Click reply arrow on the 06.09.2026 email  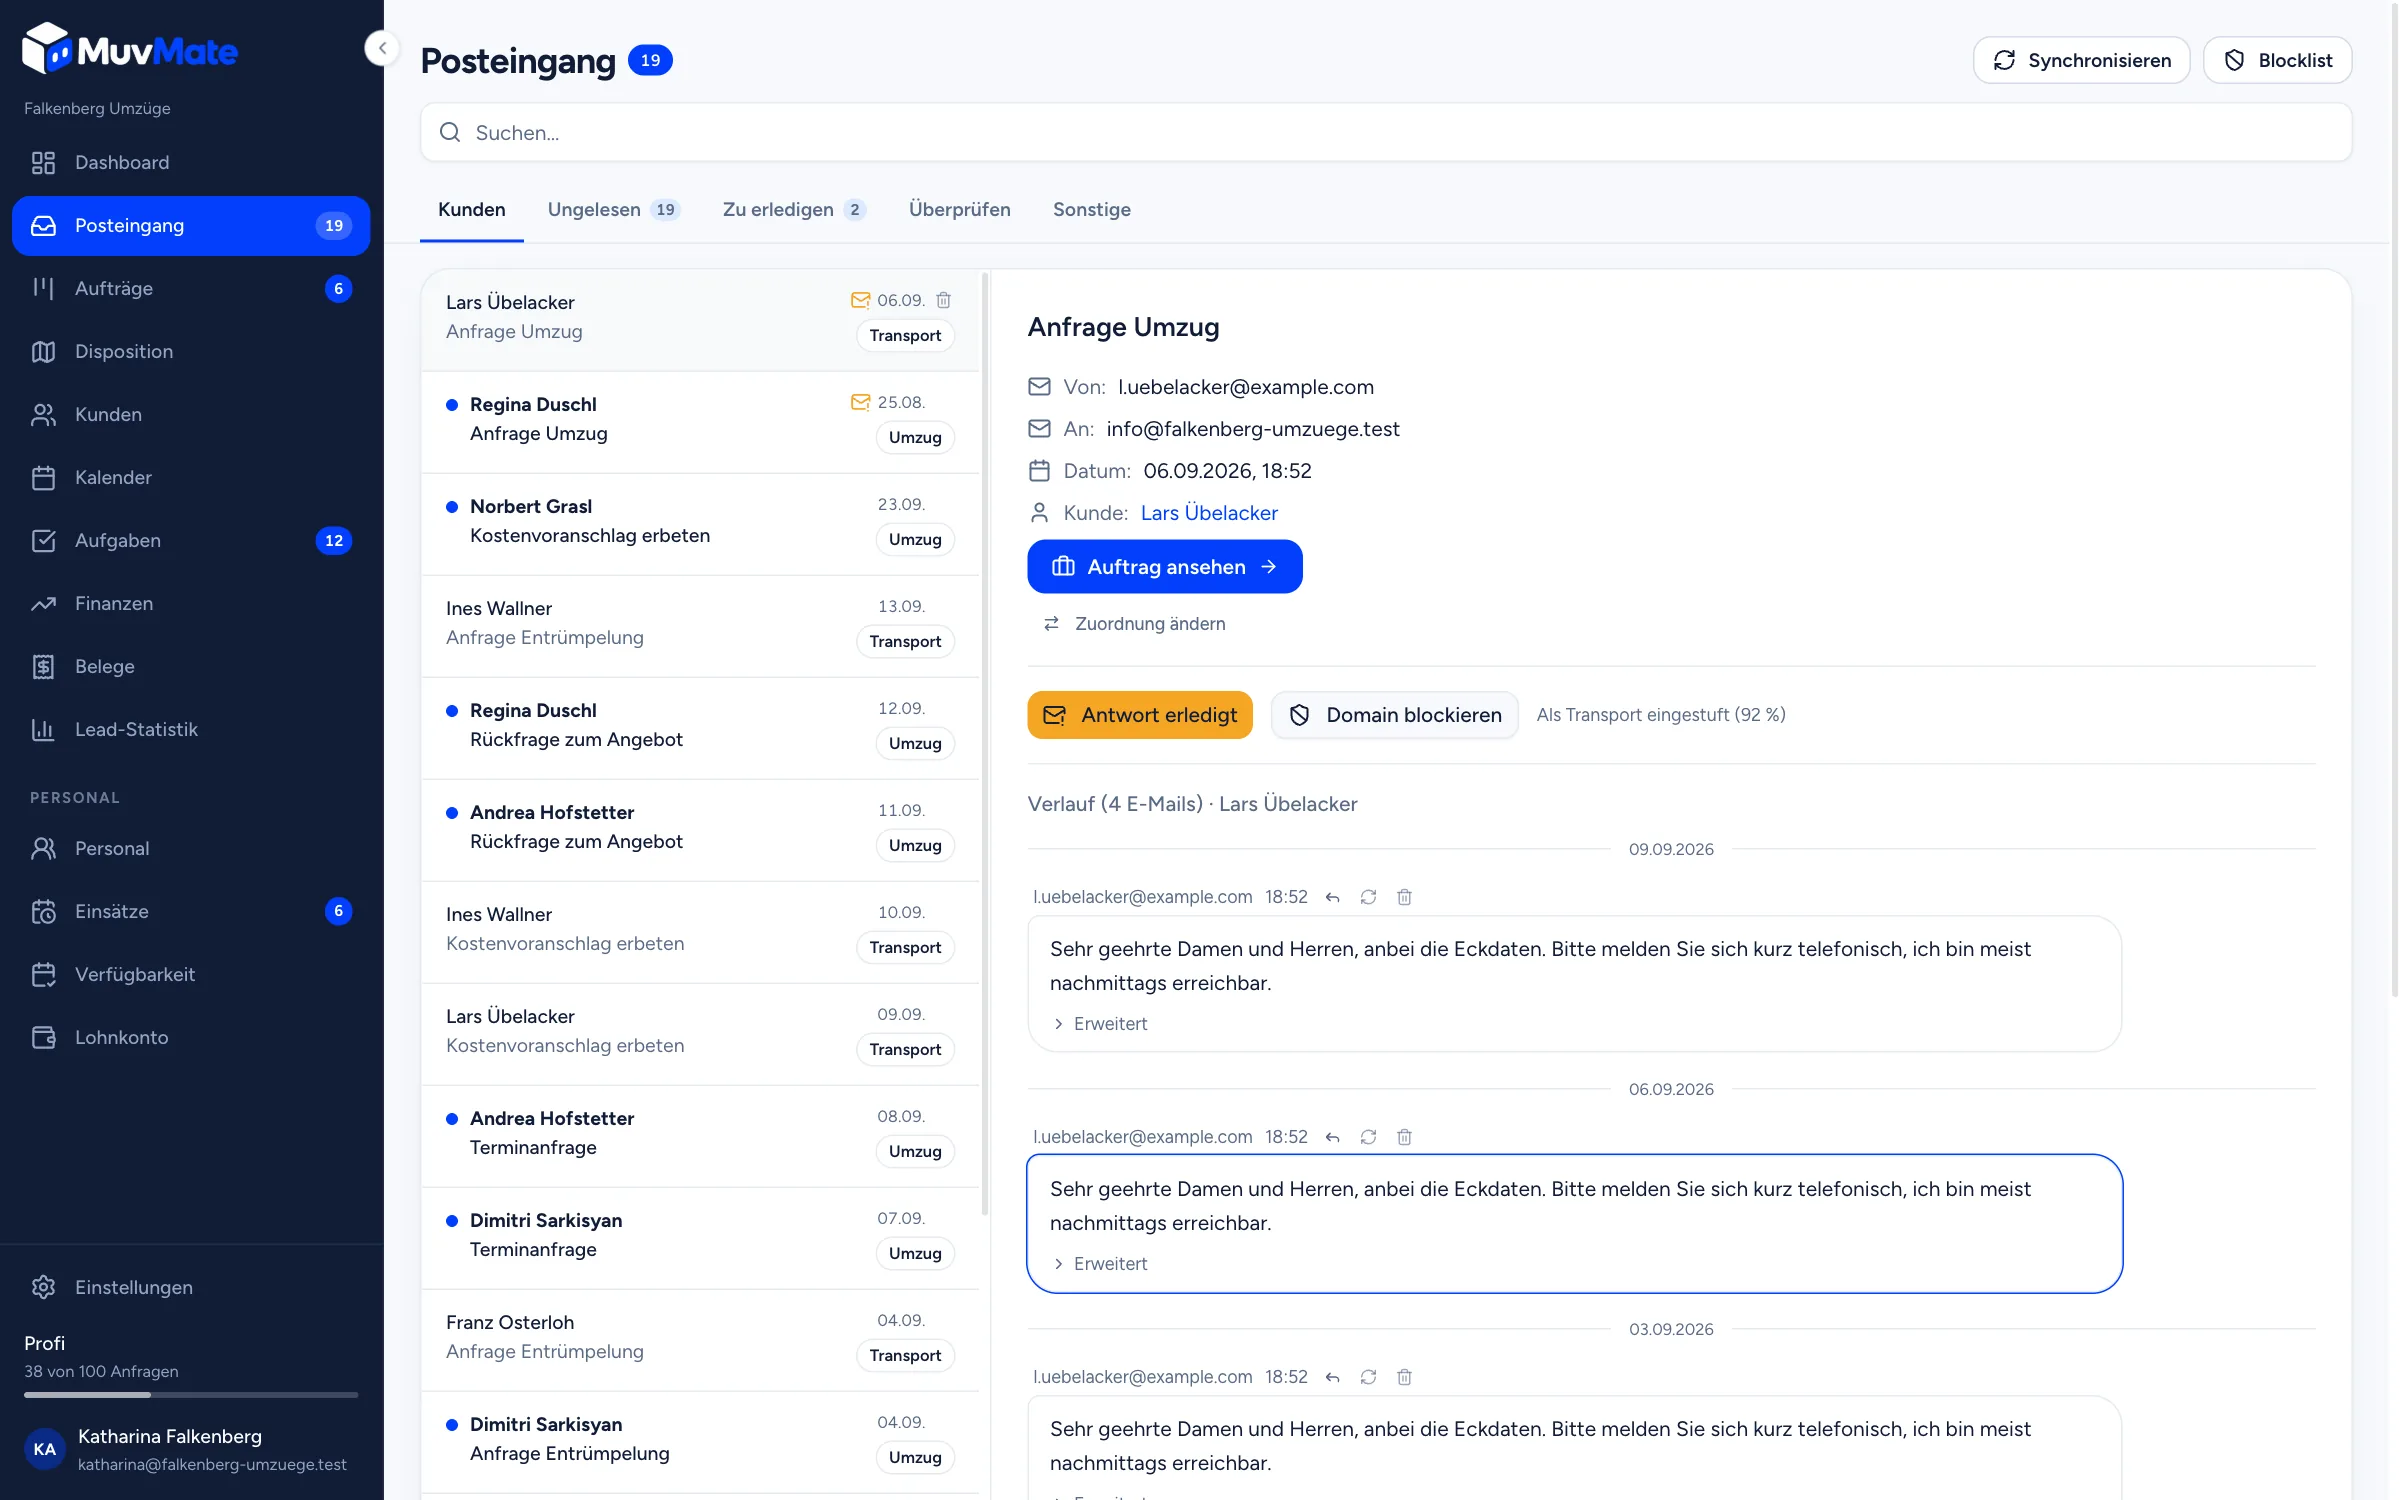click(x=1332, y=1137)
